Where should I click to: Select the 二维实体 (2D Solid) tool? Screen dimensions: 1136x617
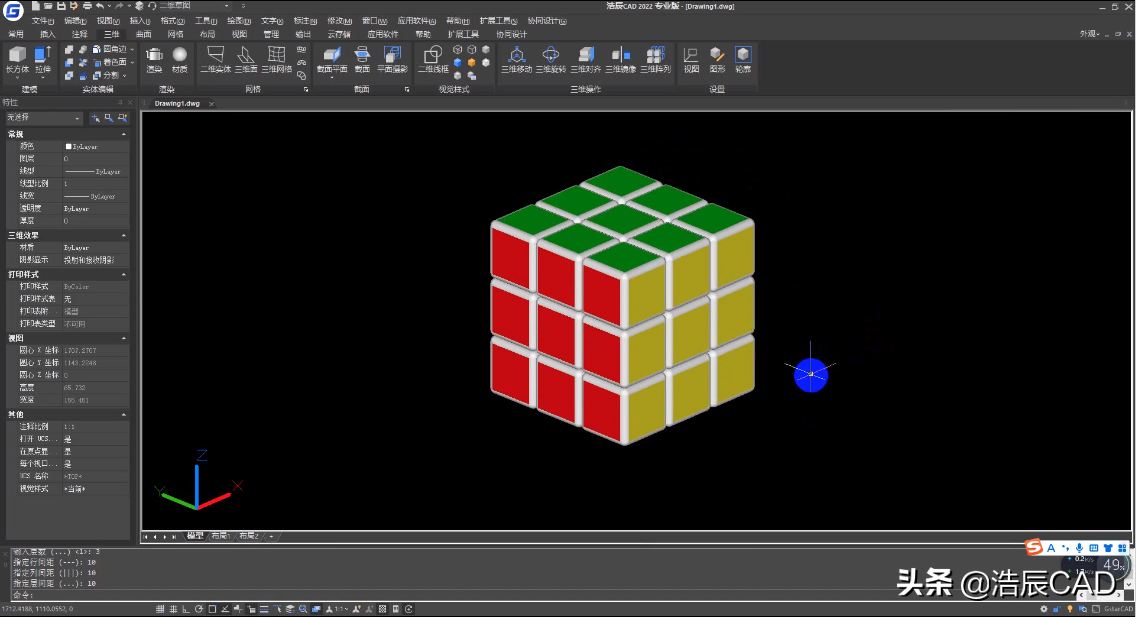click(215, 59)
